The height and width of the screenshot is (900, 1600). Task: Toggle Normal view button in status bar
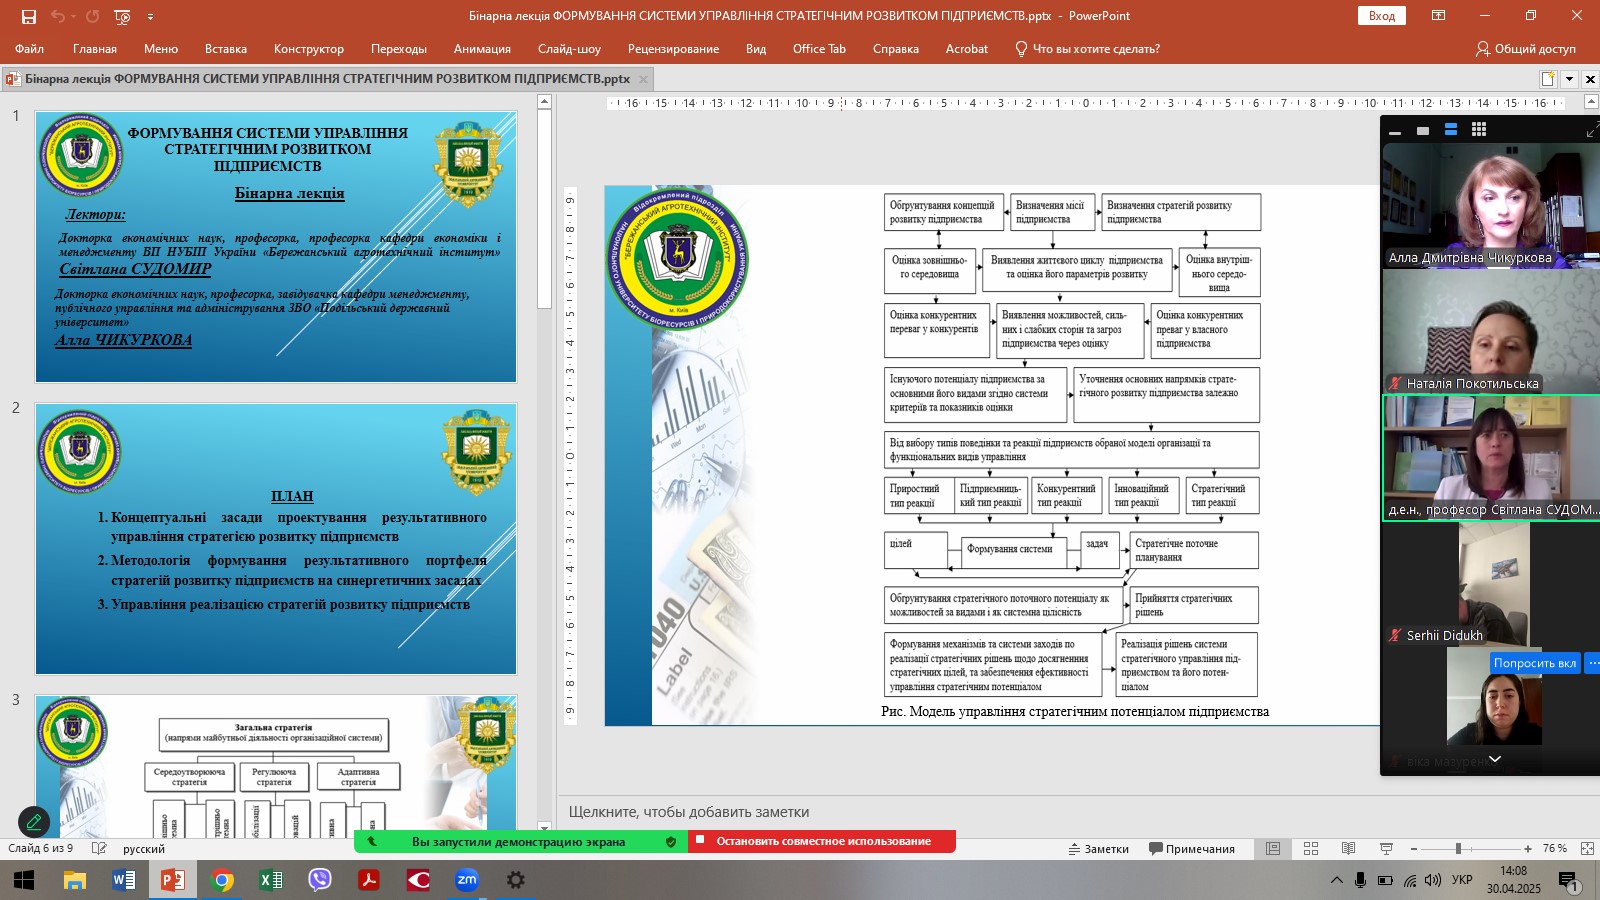point(1273,848)
